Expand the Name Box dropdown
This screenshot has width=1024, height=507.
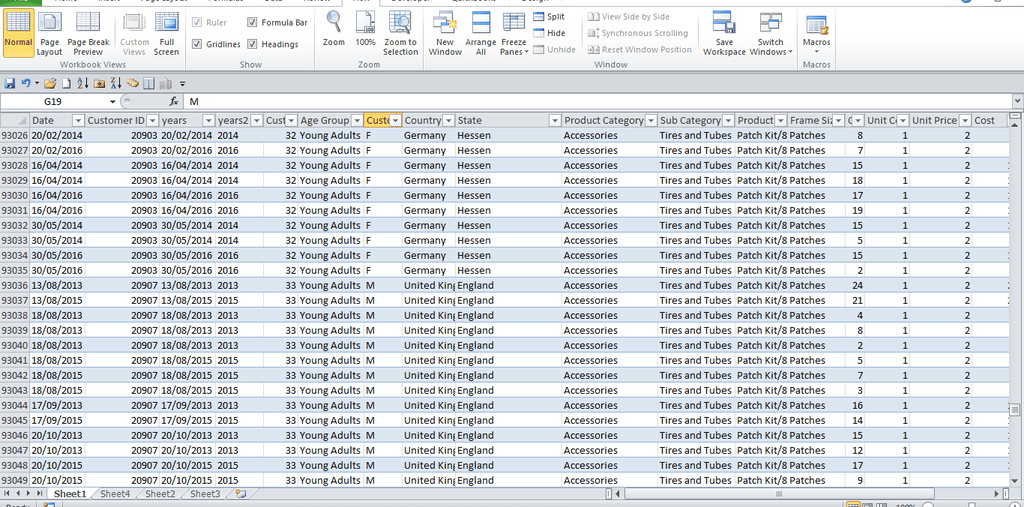click(x=113, y=101)
